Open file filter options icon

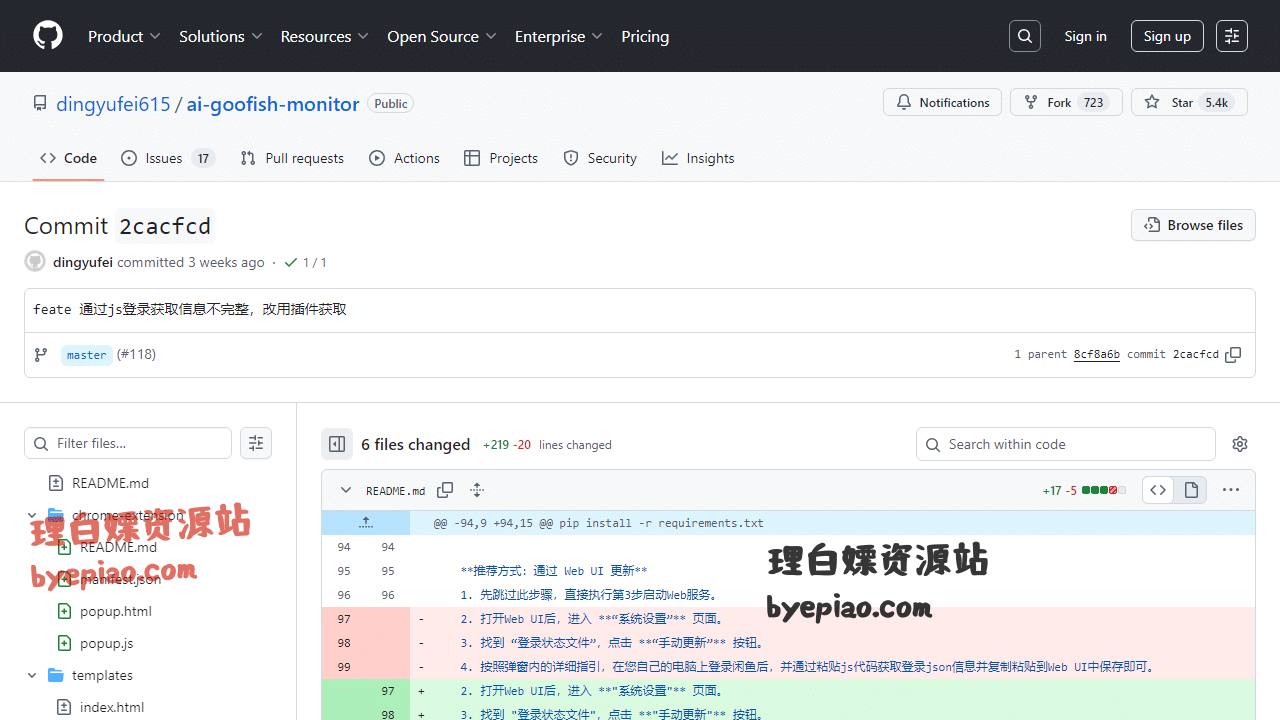pyautogui.click(x=256, y=443)
